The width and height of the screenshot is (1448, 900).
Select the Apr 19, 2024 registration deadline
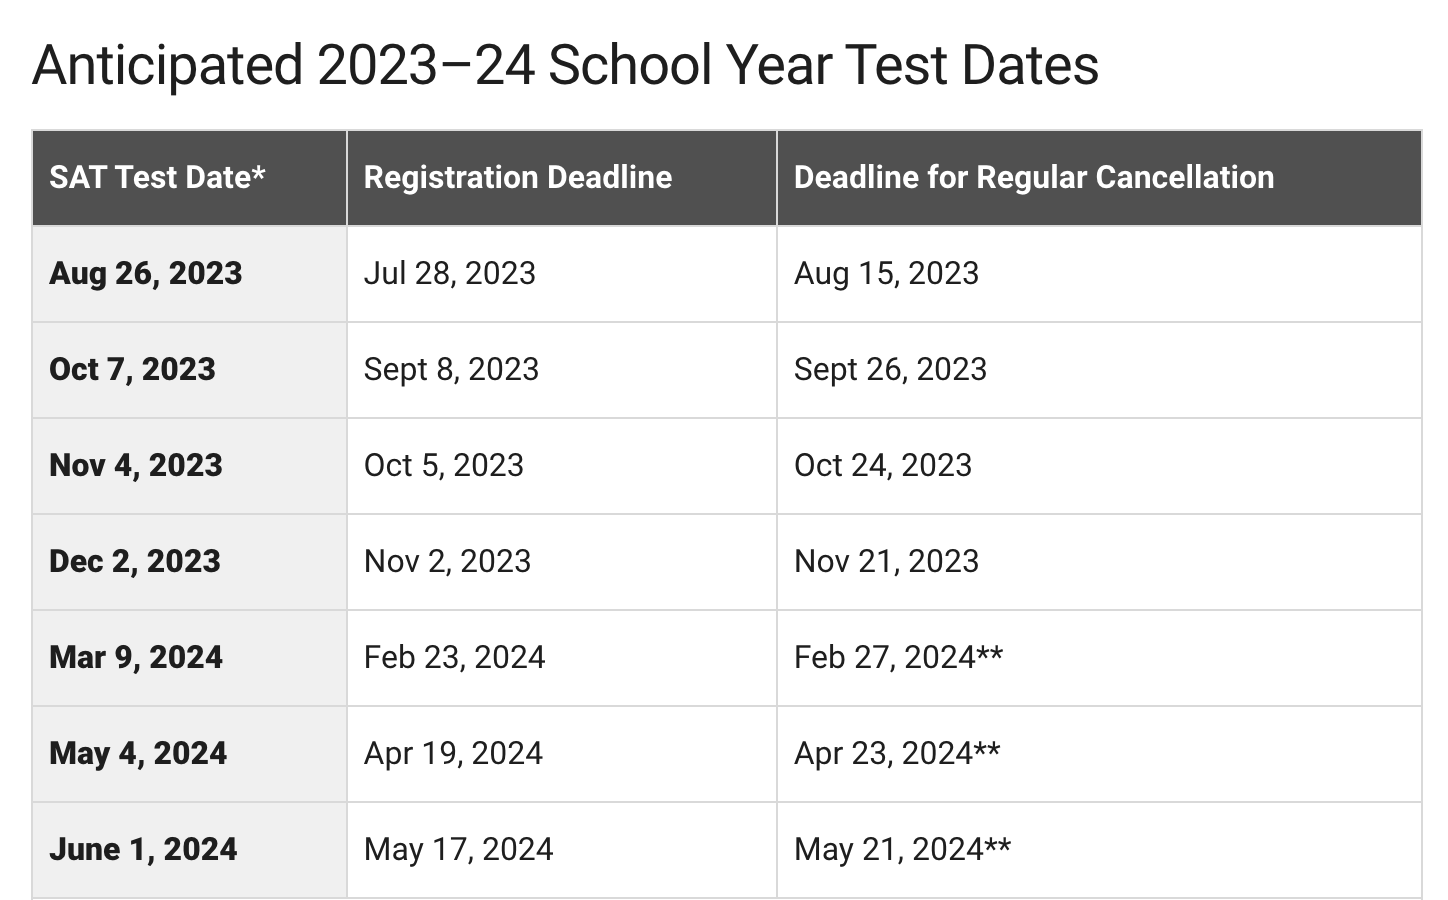tap(453, 753)
